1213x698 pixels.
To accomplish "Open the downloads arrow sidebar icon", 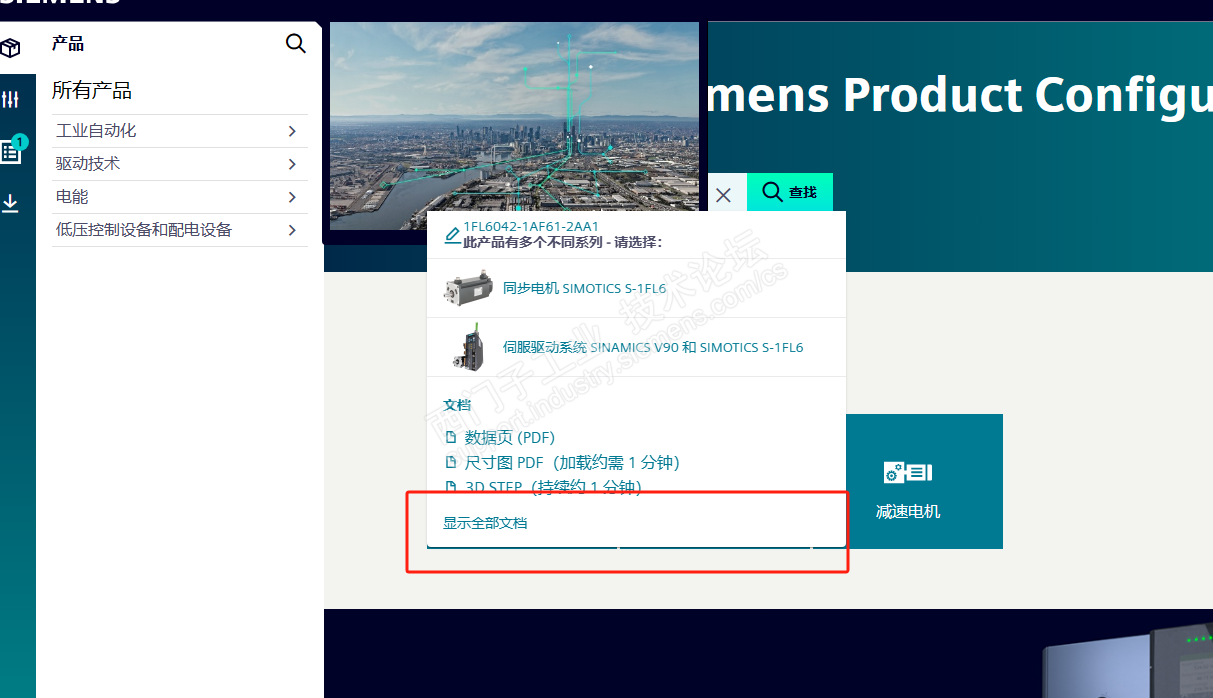I will tap(10, 204).
